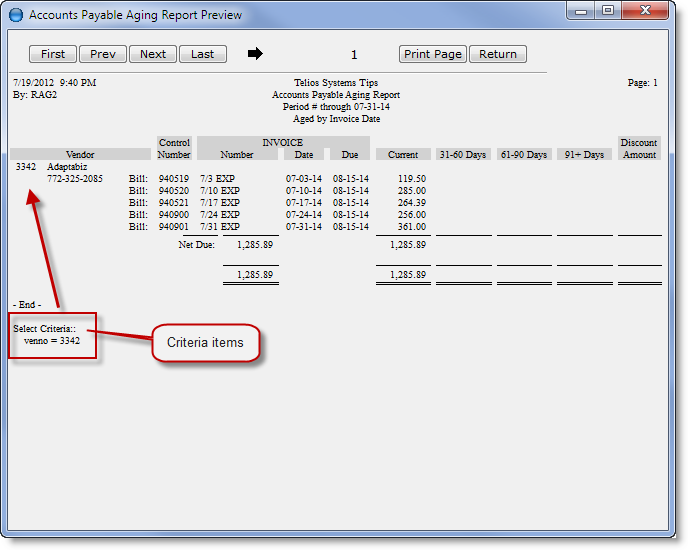
Task: Click the Current column header
Action: point(403,155)
